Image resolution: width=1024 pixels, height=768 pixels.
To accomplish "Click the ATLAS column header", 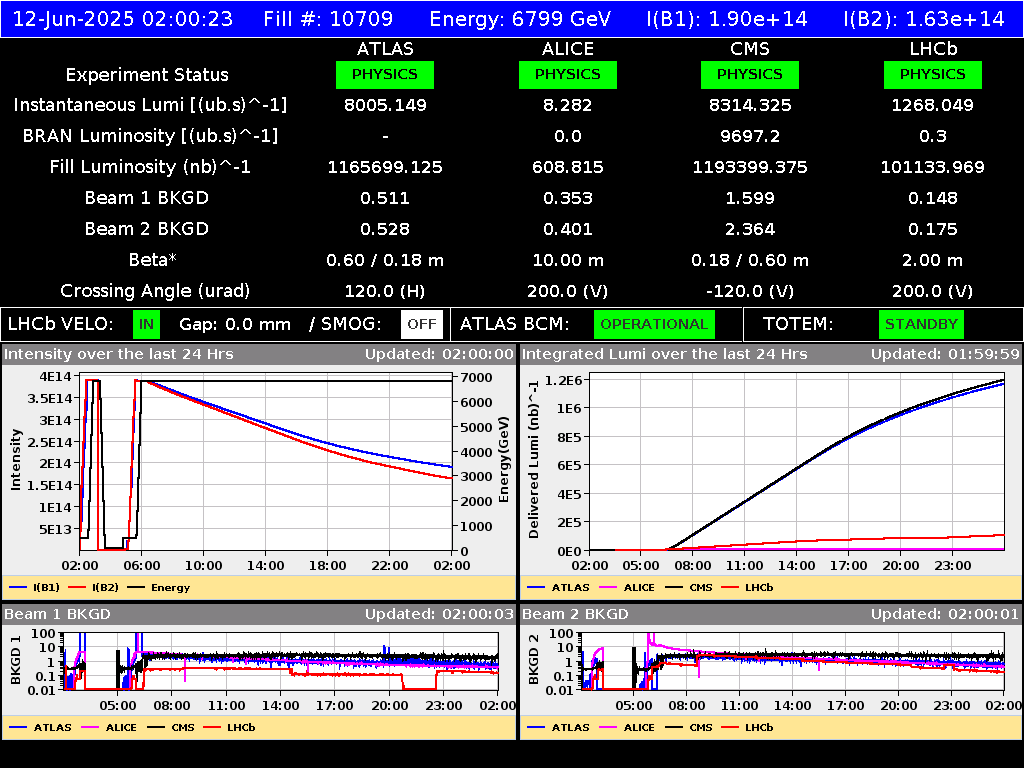I will (x=385, y=49).
